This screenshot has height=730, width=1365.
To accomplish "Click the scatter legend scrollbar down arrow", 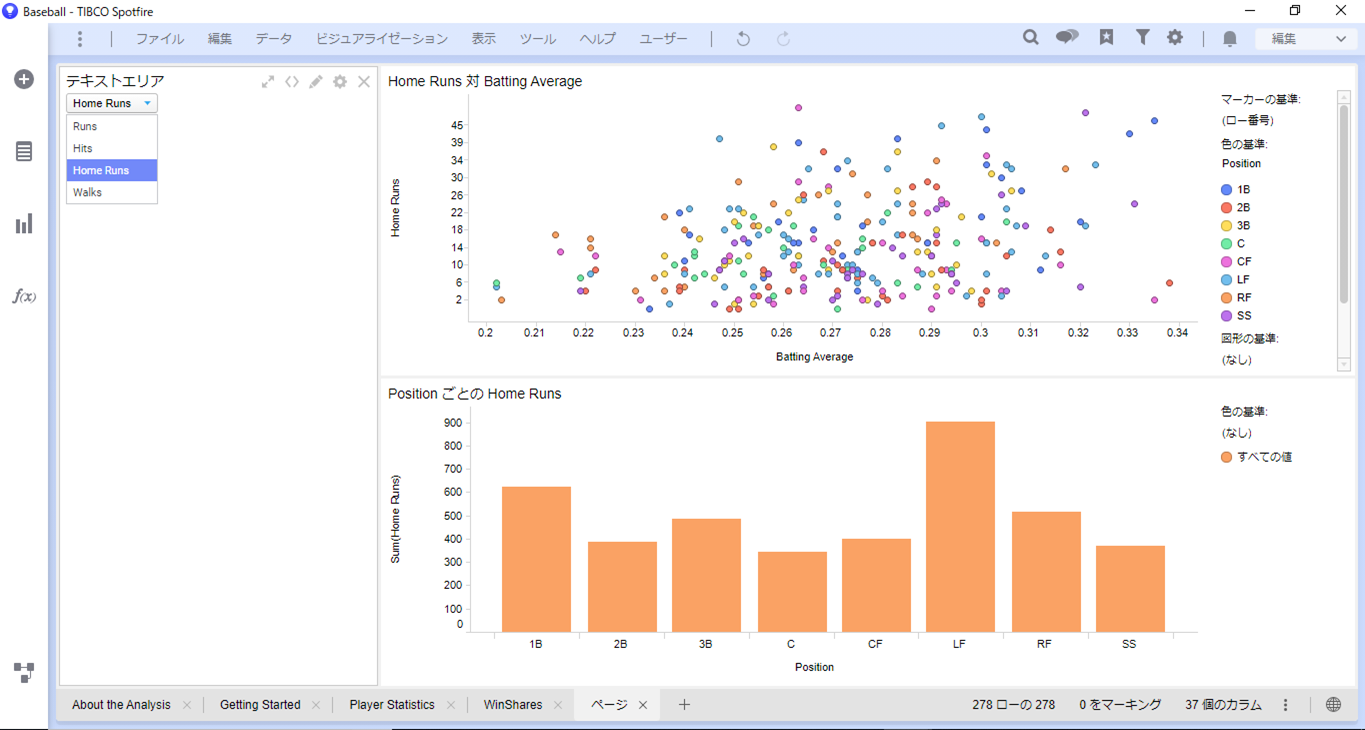I will tap(1344, 365).
